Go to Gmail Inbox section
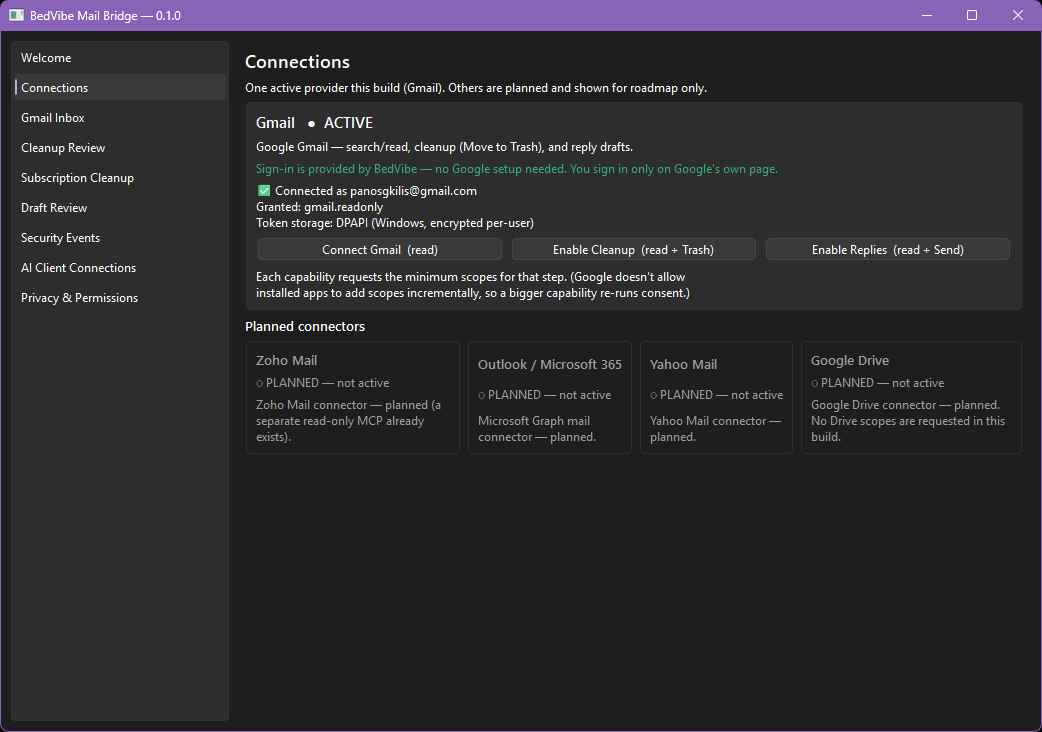Image resolution: width=1042 pixels, height=732 pixels. (120, 118)
